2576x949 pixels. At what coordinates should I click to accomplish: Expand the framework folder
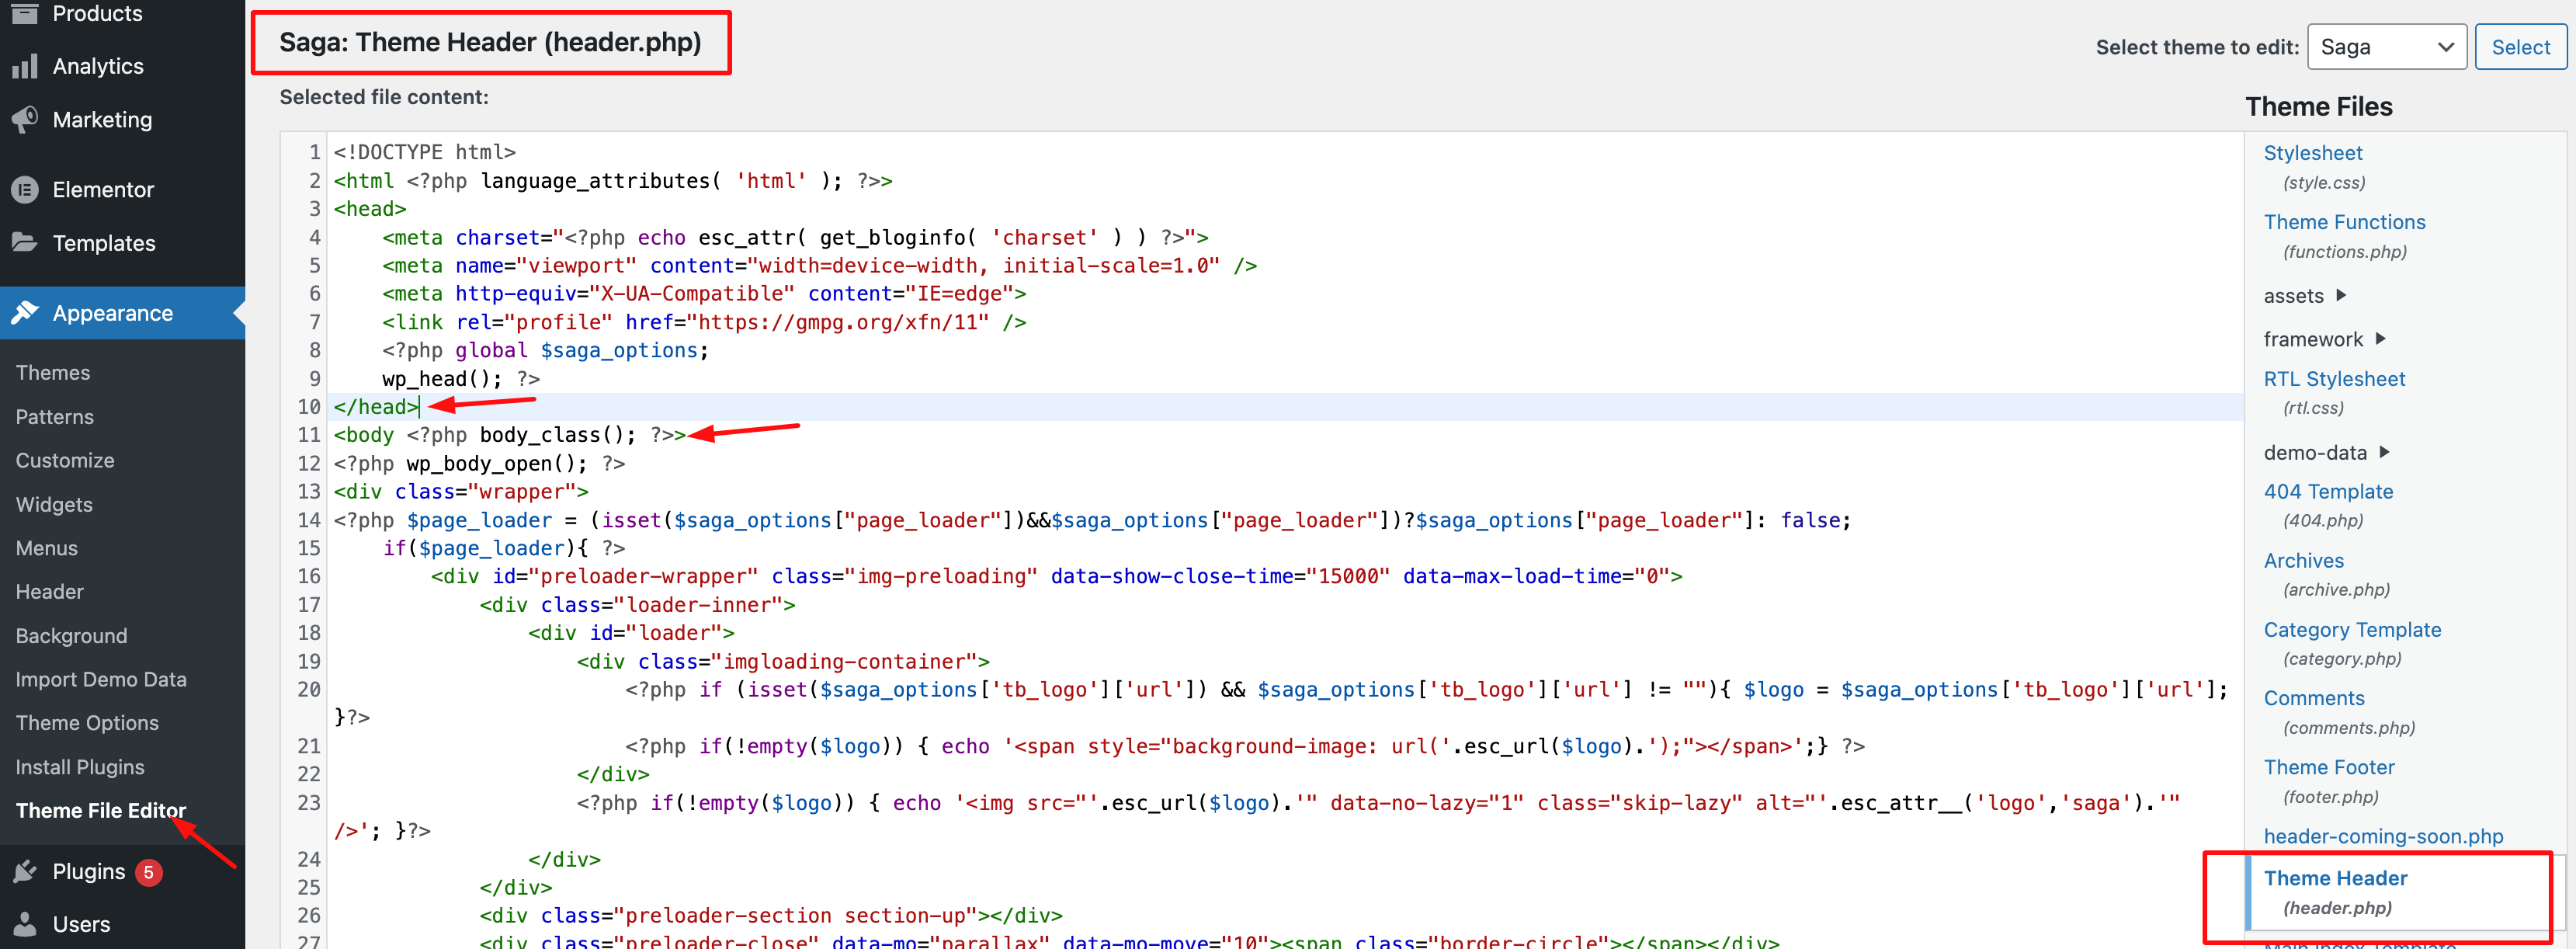pyautogui.click(x=2324, y=339)
